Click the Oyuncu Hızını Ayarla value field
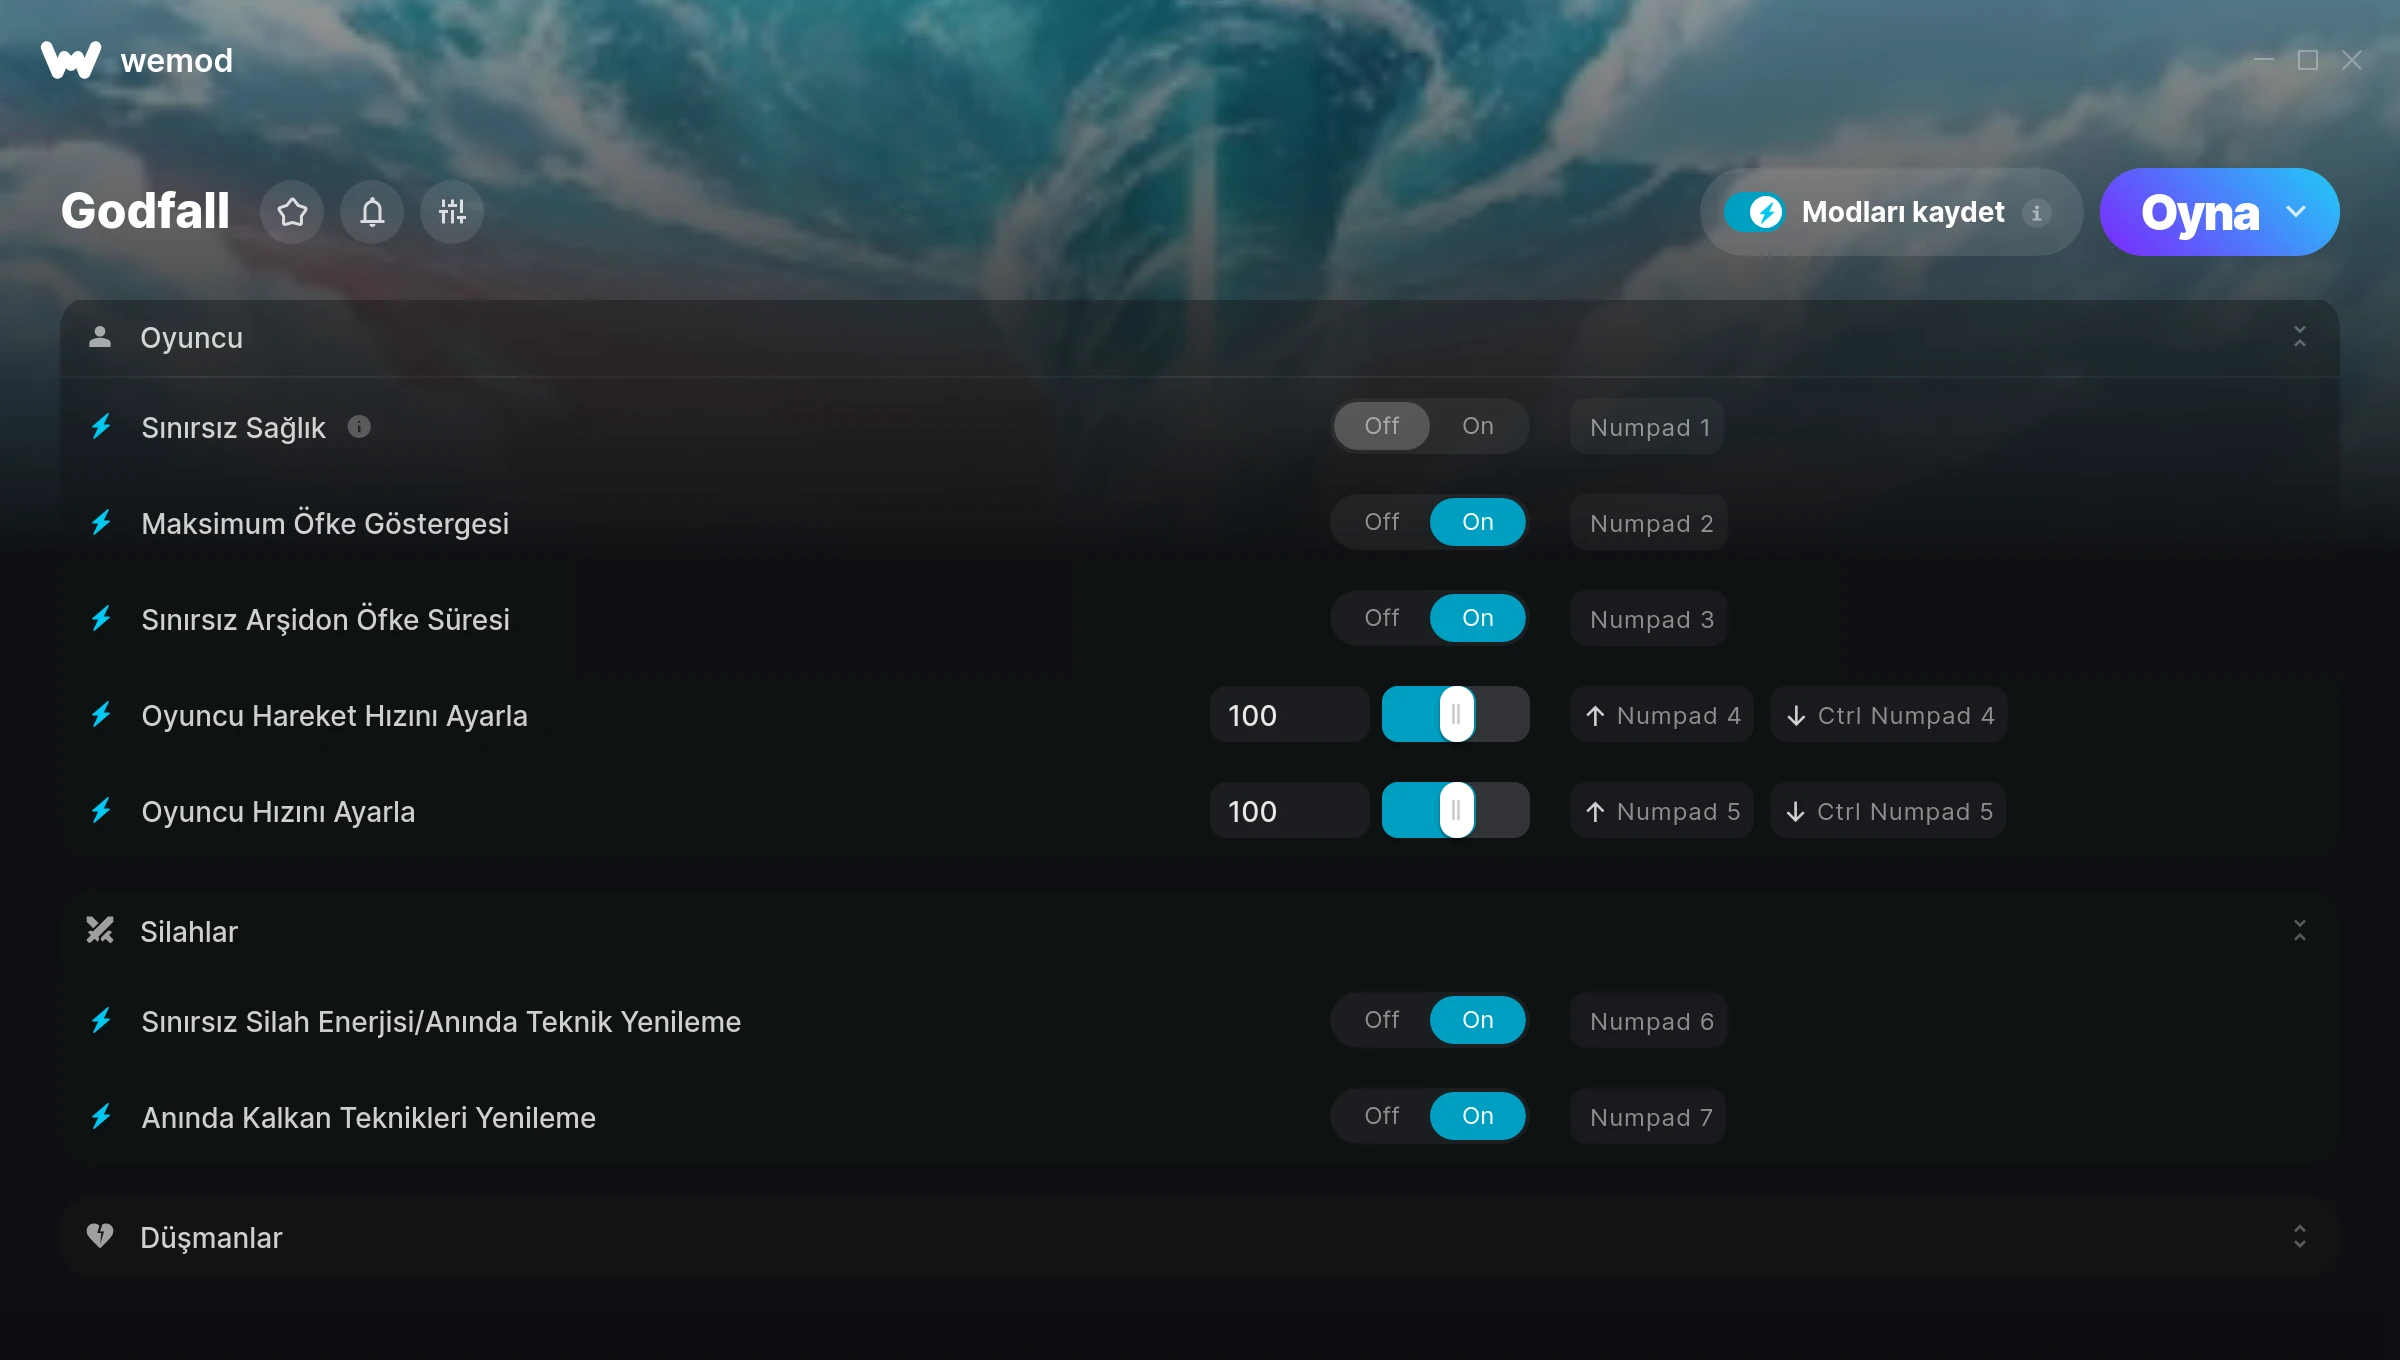 [1289, 811]
